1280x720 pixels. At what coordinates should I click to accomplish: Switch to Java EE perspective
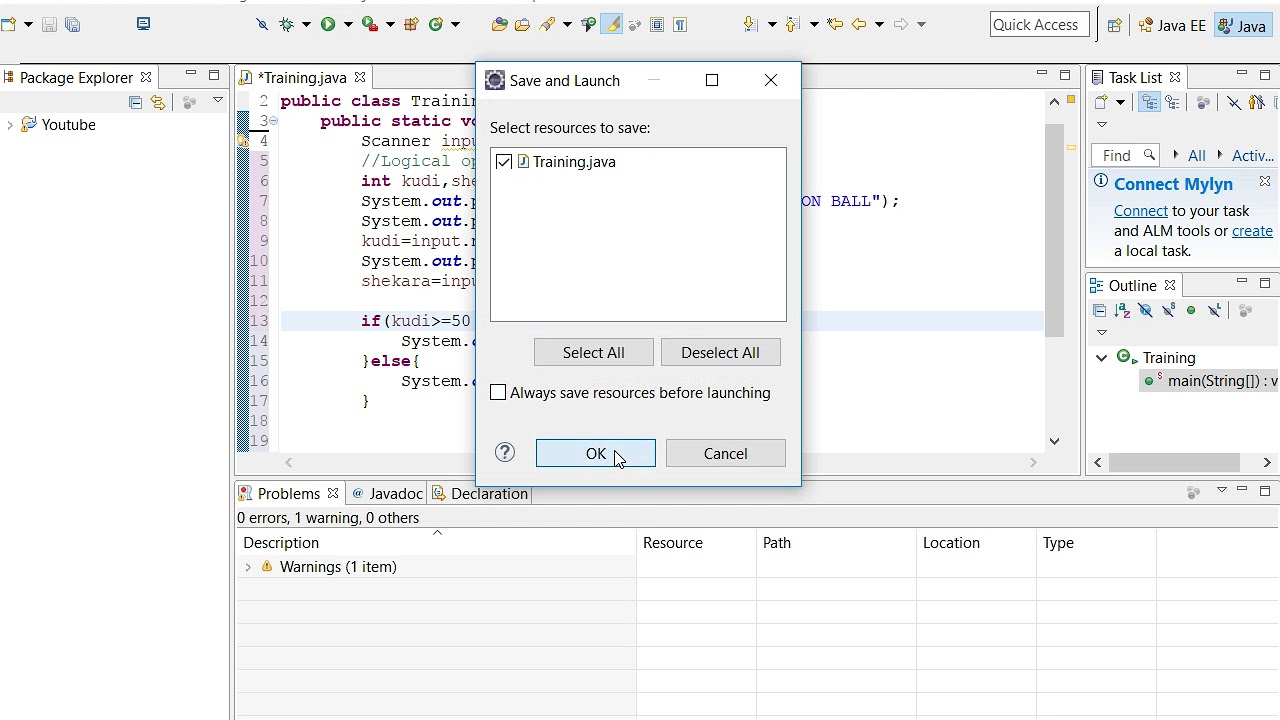click(1173, 26)
